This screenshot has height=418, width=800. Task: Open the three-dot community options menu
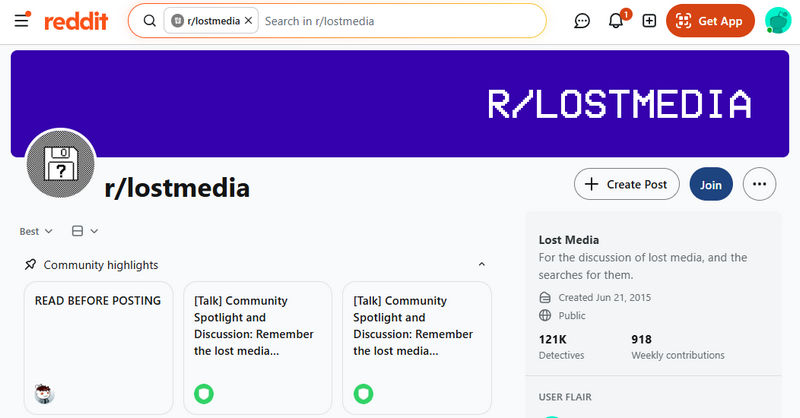759,184
